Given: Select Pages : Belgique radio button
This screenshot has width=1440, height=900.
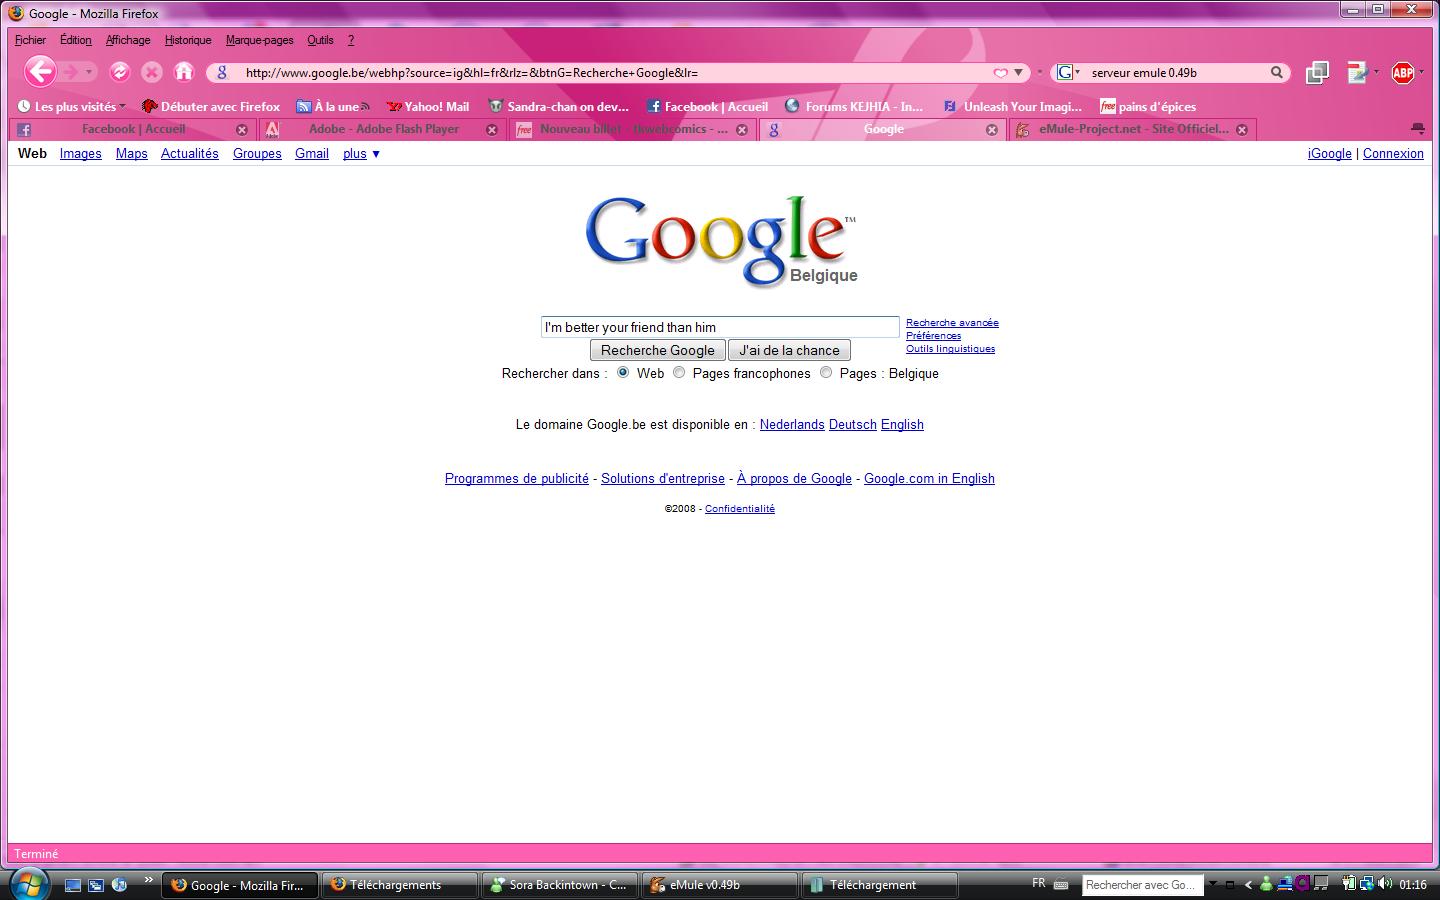Looking at the screenshot, I should [826, 373].
